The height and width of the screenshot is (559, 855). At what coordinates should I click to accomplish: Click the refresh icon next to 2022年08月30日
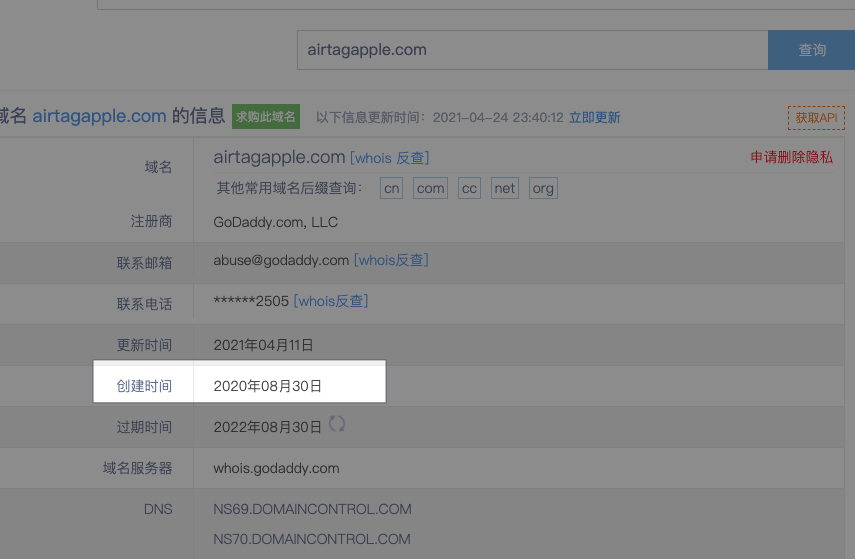click(x=336, y=424)
